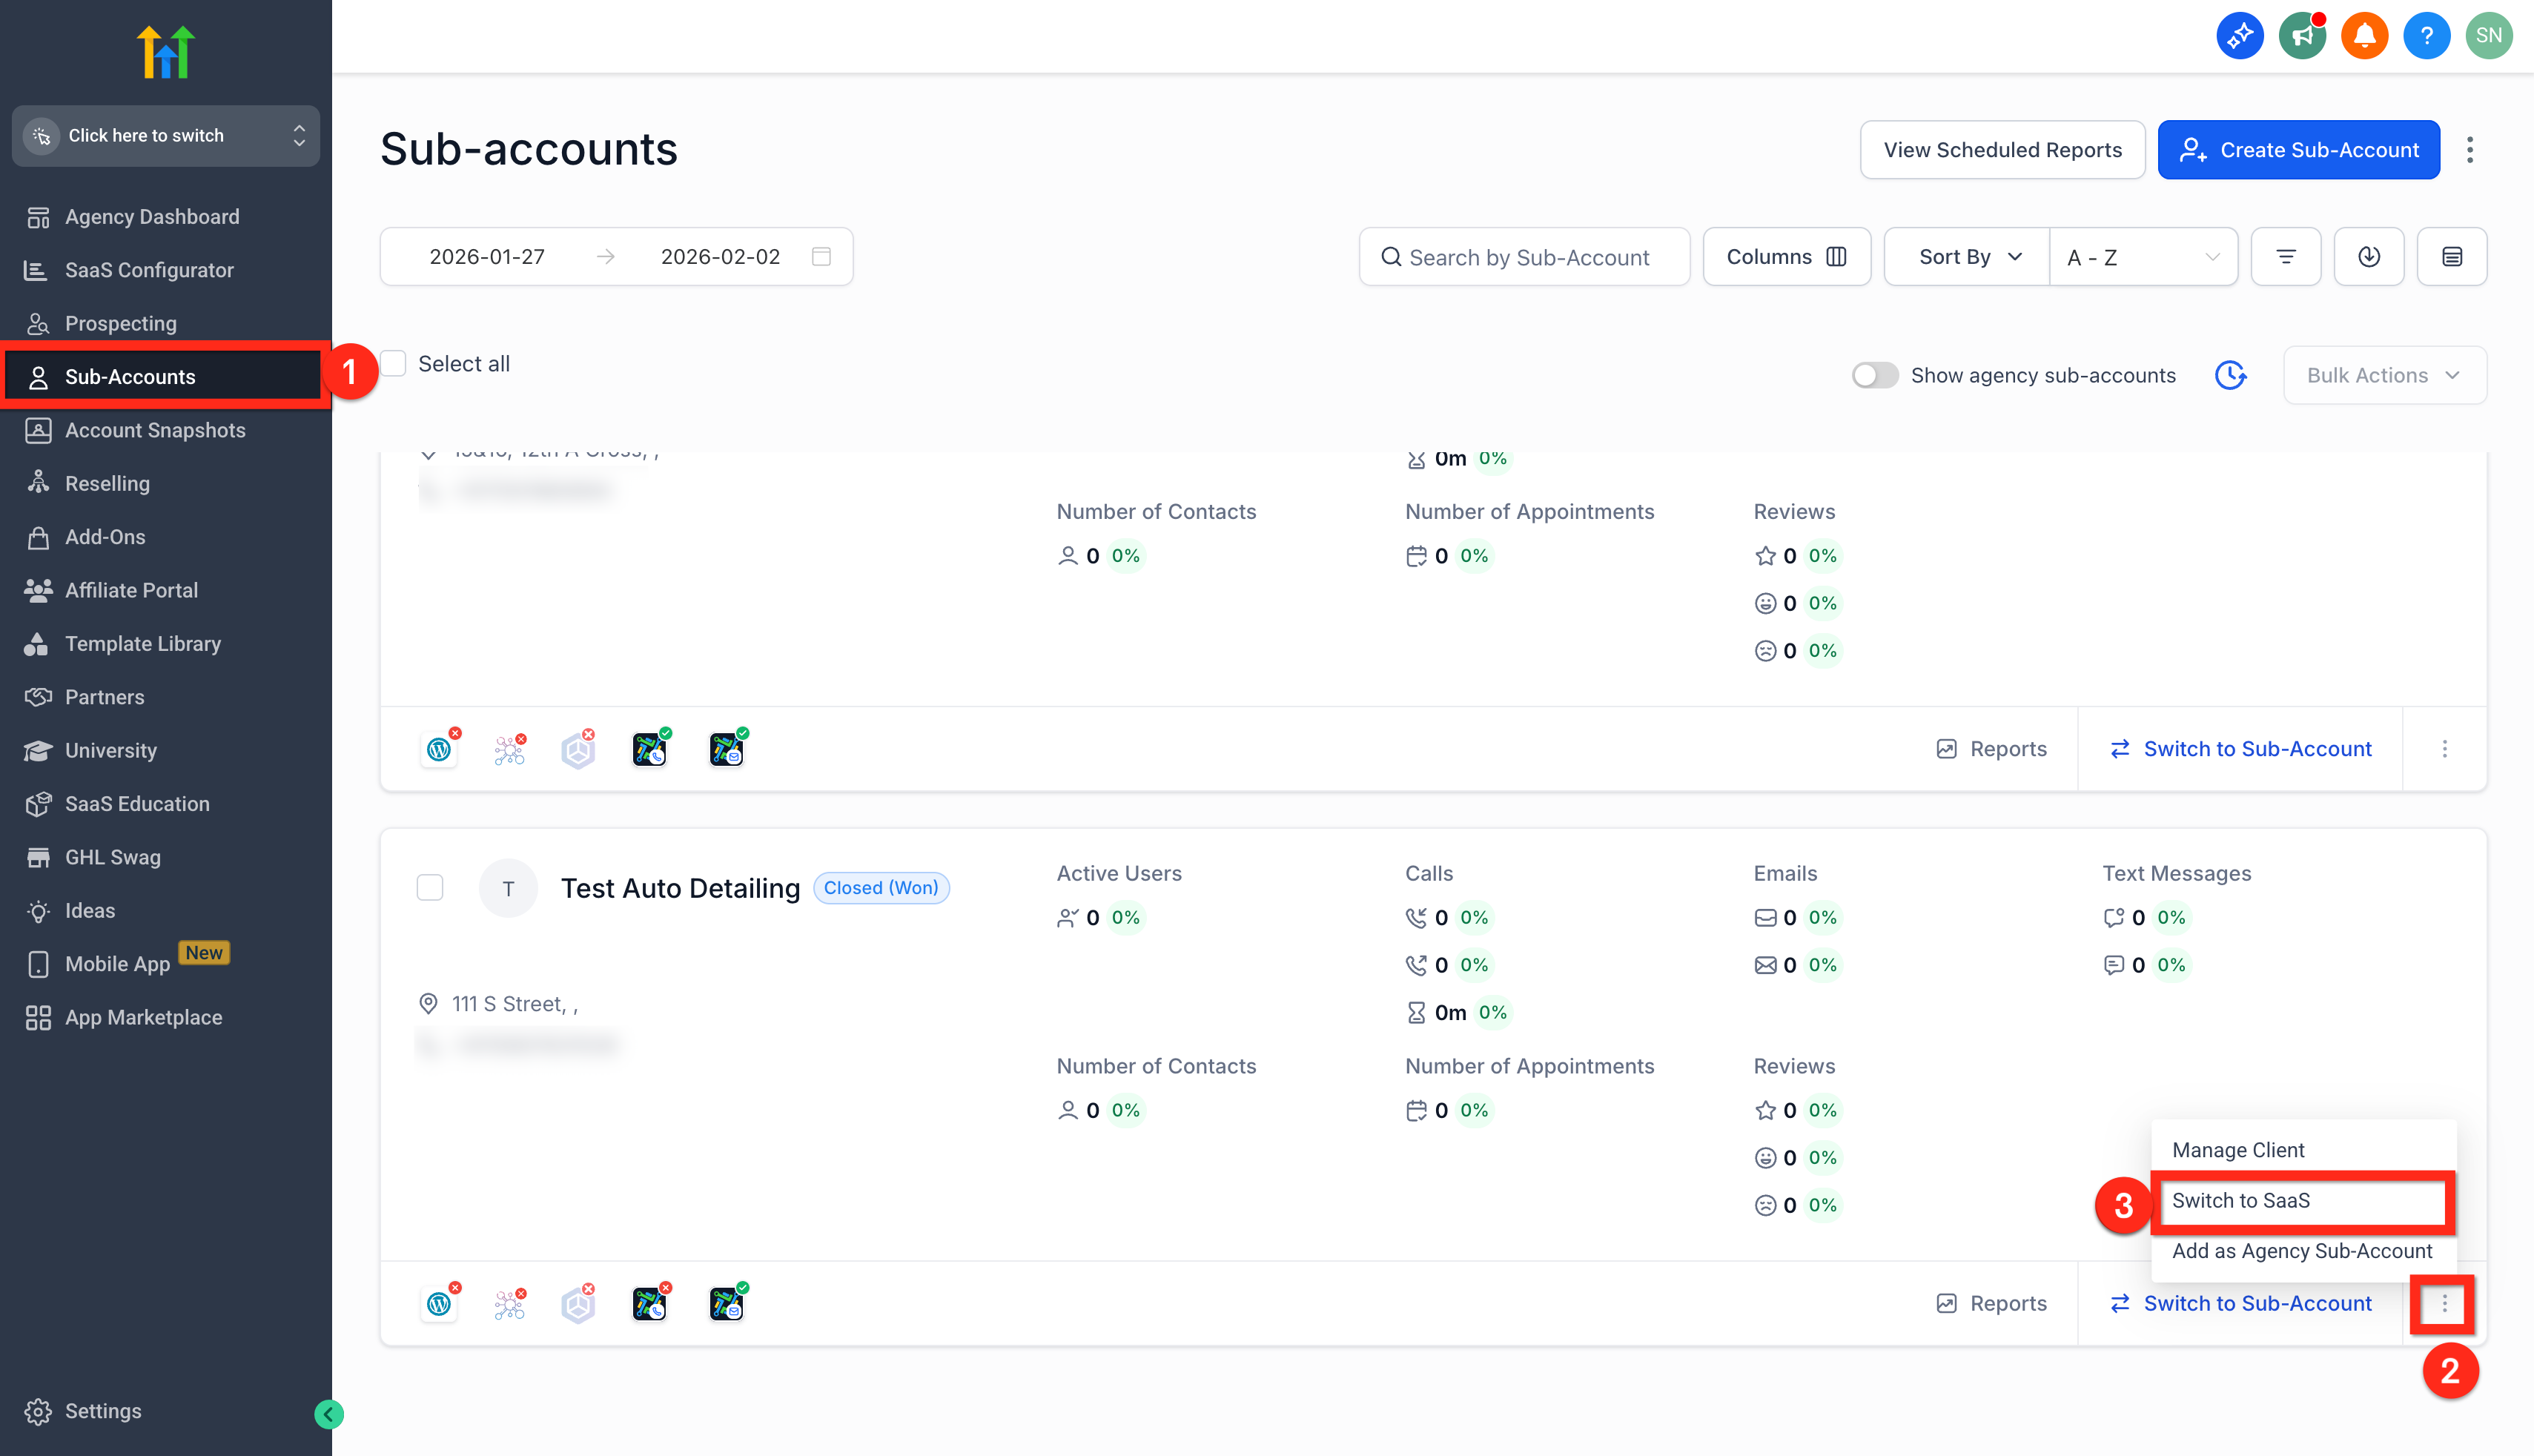Click the megaphone announcements icon
This screenshot has height=1456, width=2534.
point(2302,36)
